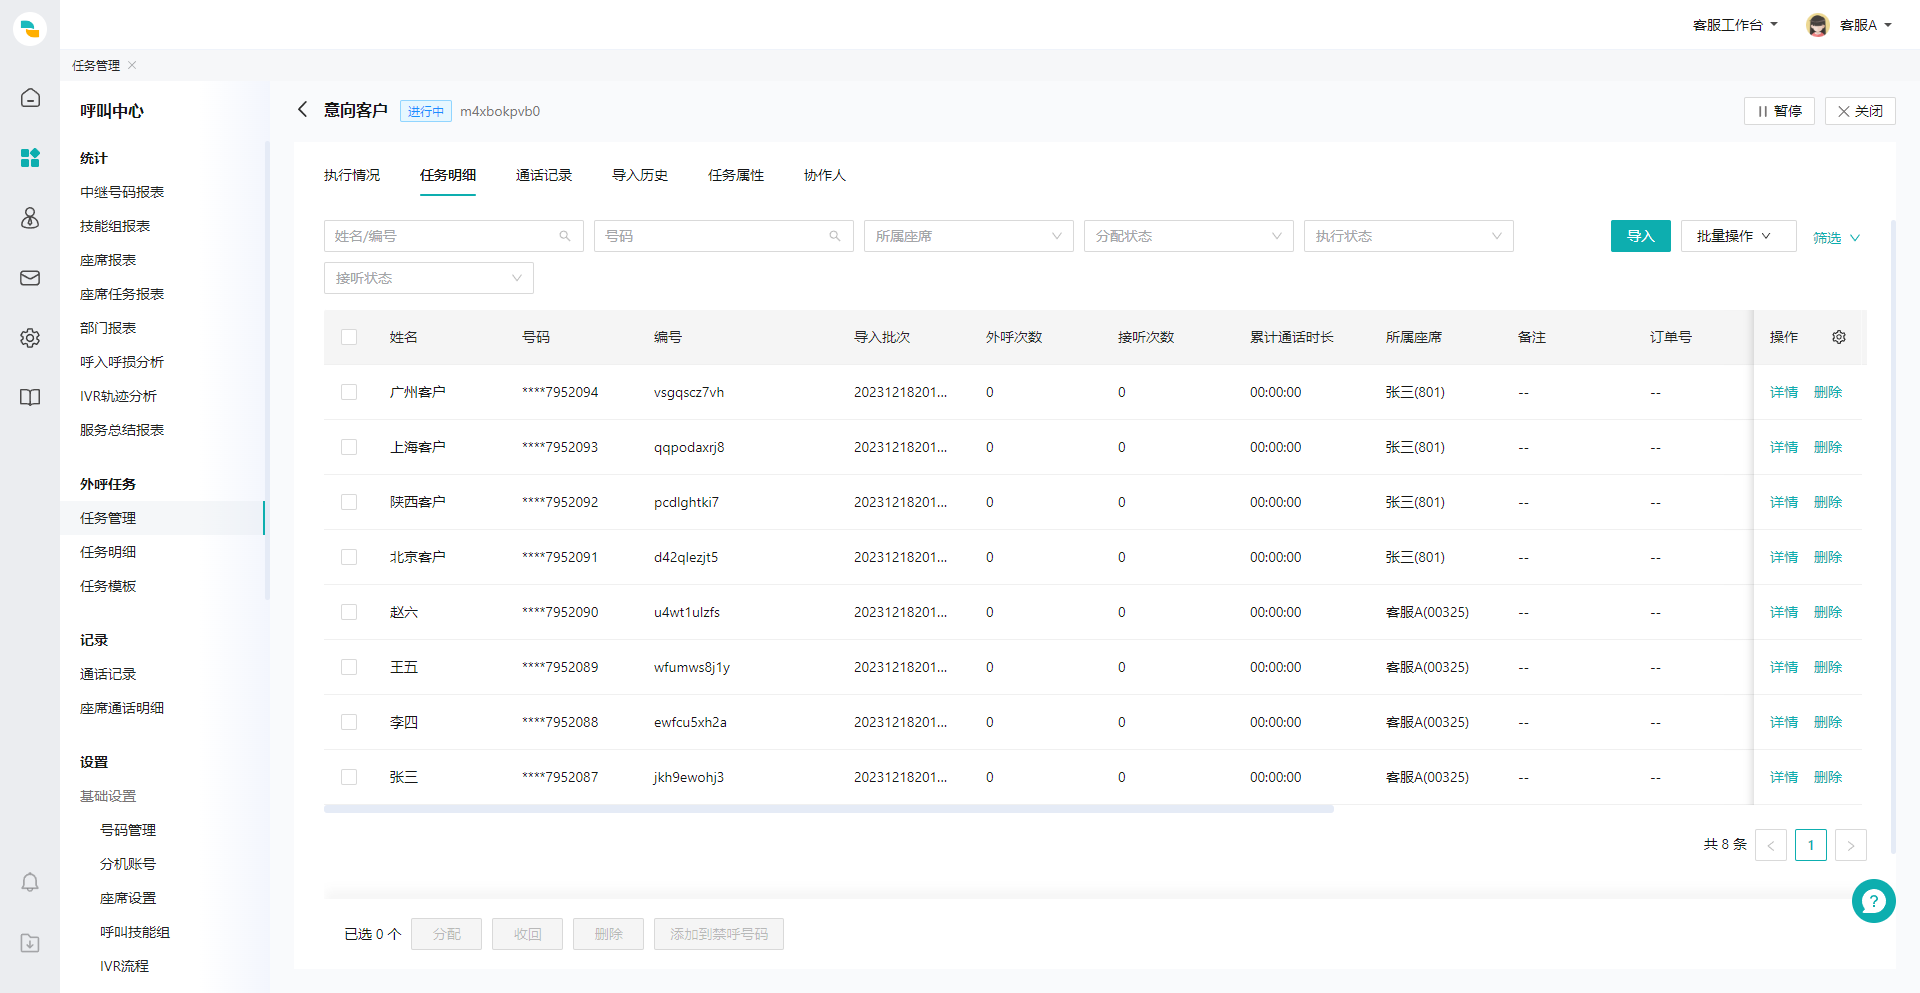Open 中继号码报表 in sidebar
1920x993 pixels.
pyautogui.click(x=122, y=192)
